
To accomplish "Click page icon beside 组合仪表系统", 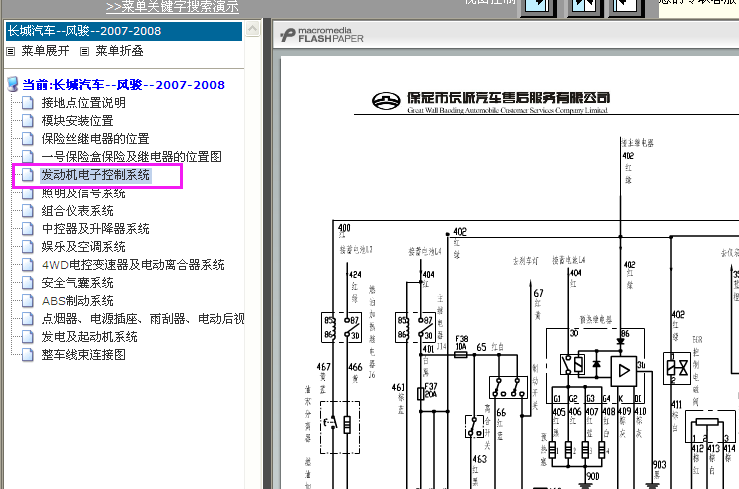I will coord(28,211).
